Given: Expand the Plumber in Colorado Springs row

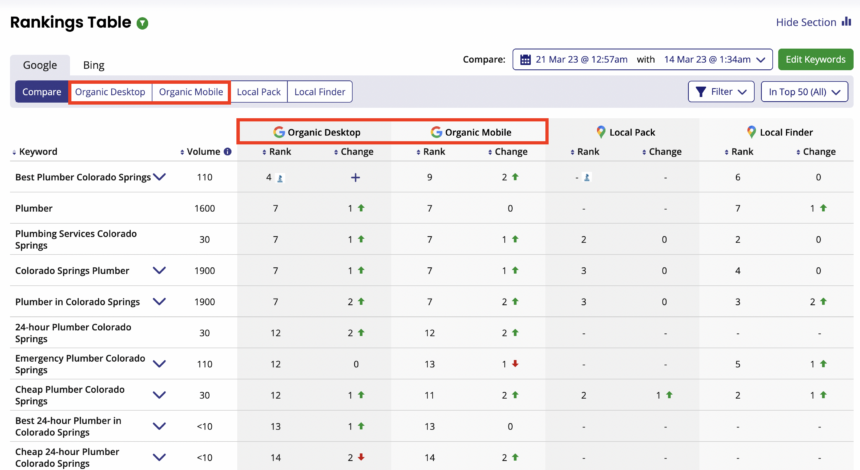Looking at the screenshot, I should [159, 302].
